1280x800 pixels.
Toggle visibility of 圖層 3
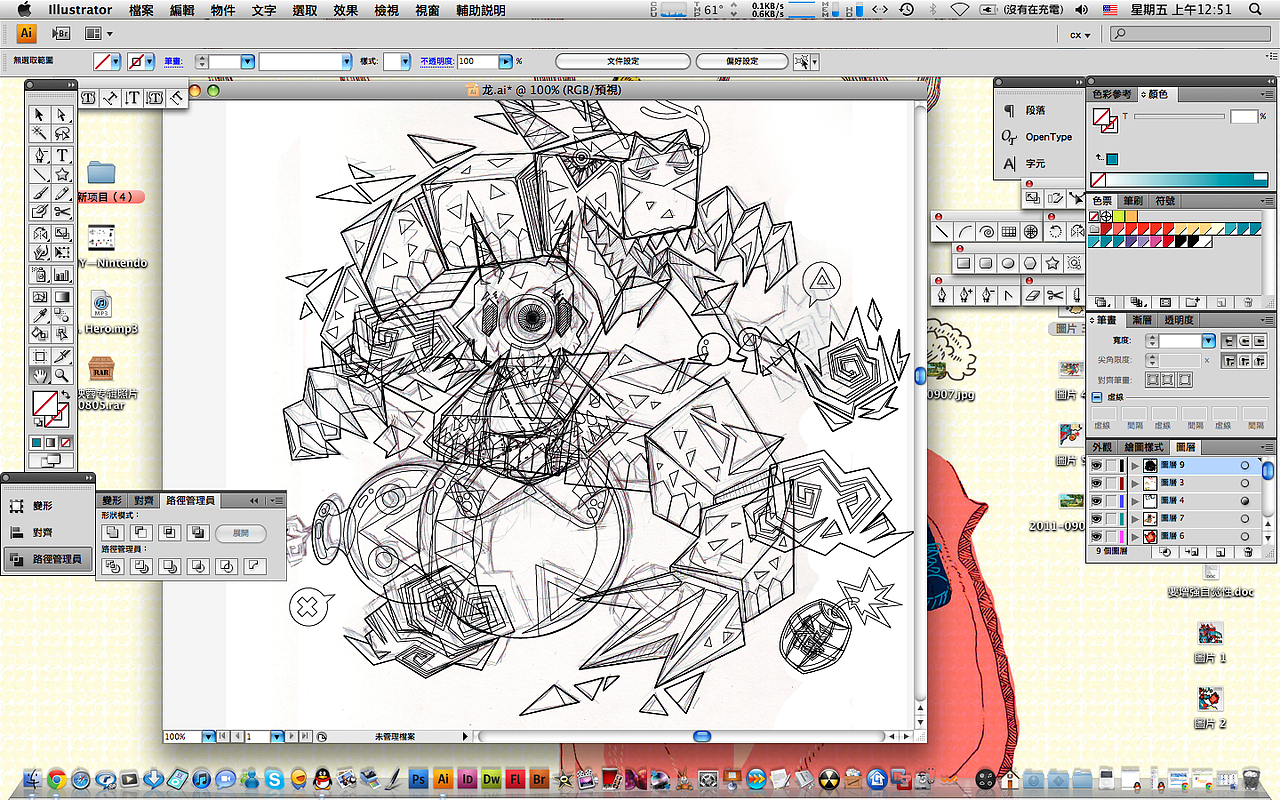(x=1096, y=483)
